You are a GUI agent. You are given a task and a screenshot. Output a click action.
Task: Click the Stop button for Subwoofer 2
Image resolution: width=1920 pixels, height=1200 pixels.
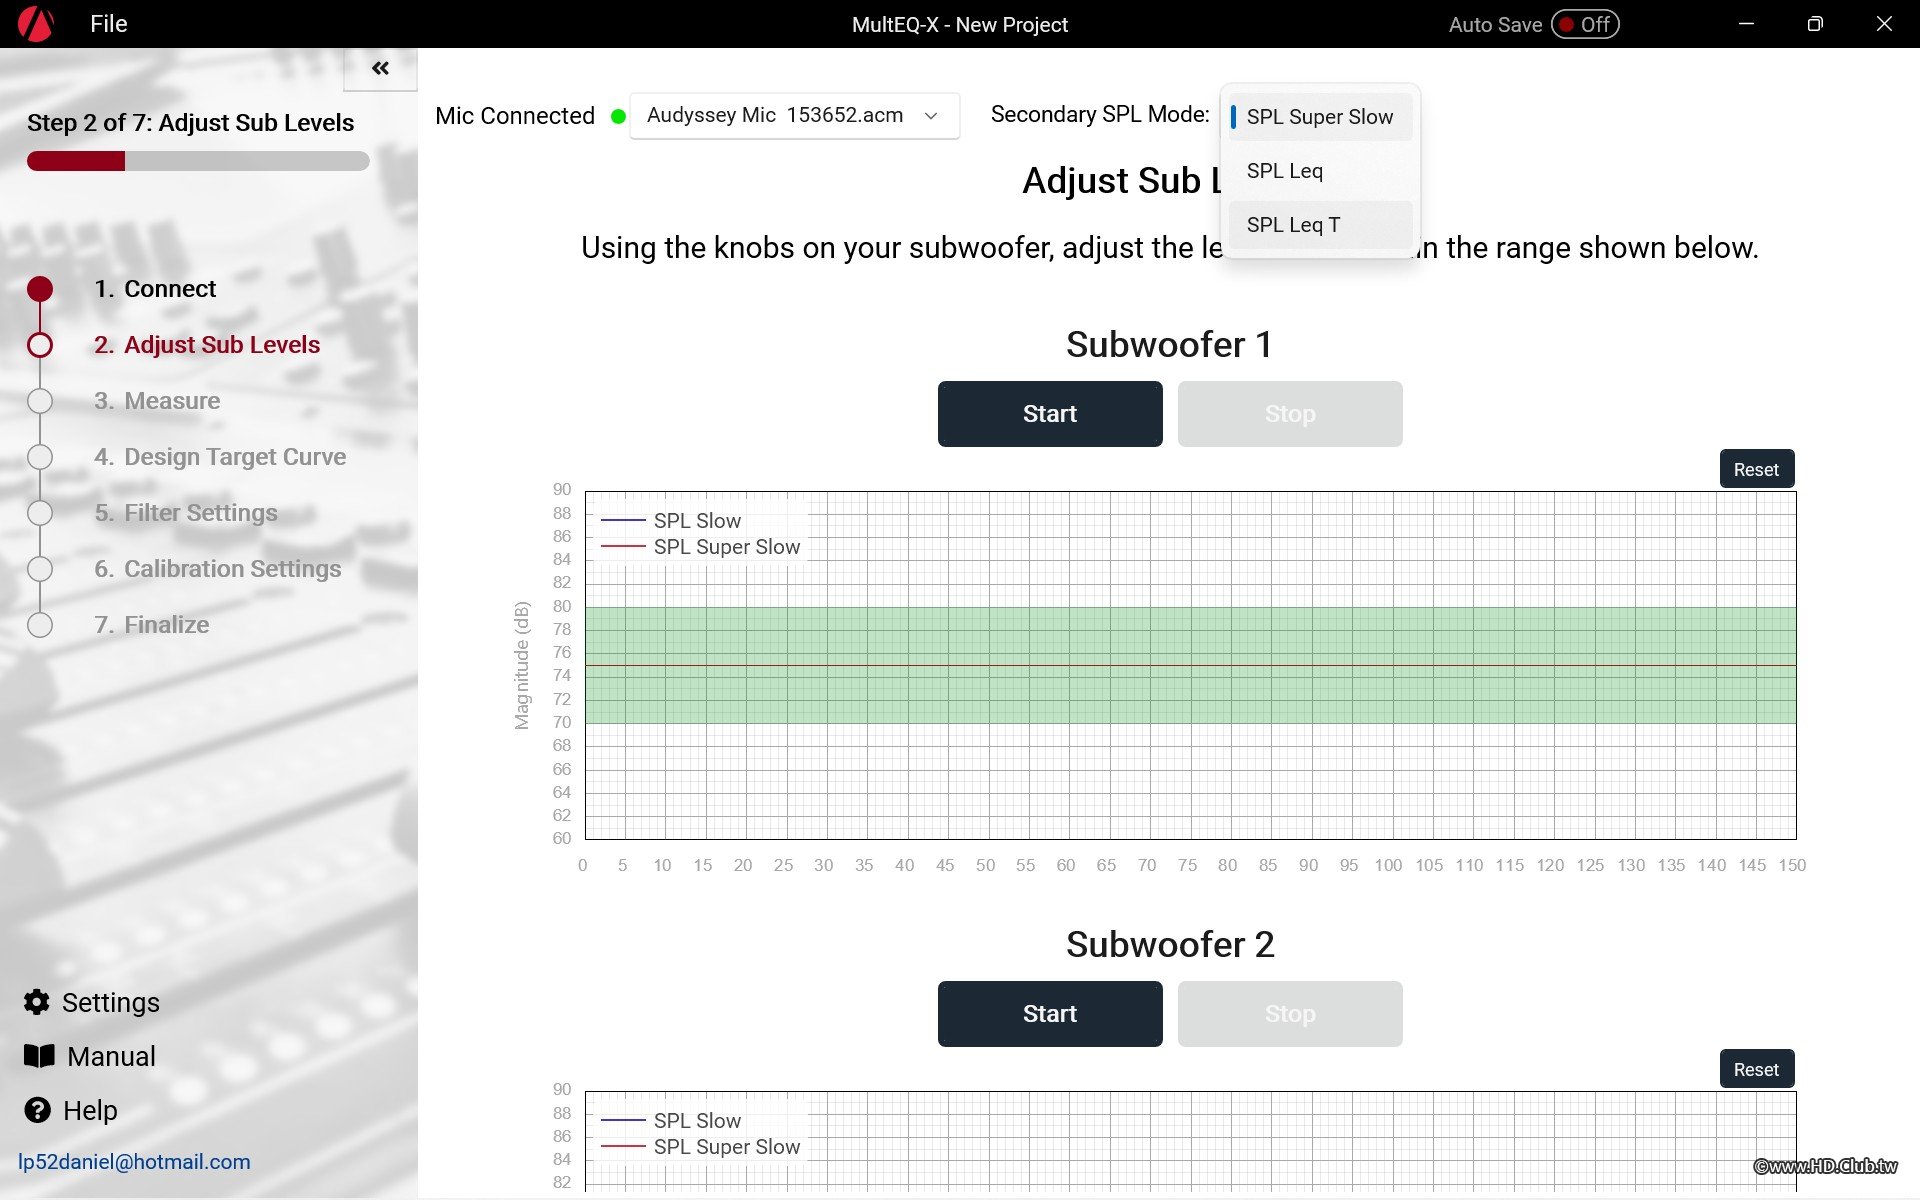pyautogui.click(x=1290, y=1014)
